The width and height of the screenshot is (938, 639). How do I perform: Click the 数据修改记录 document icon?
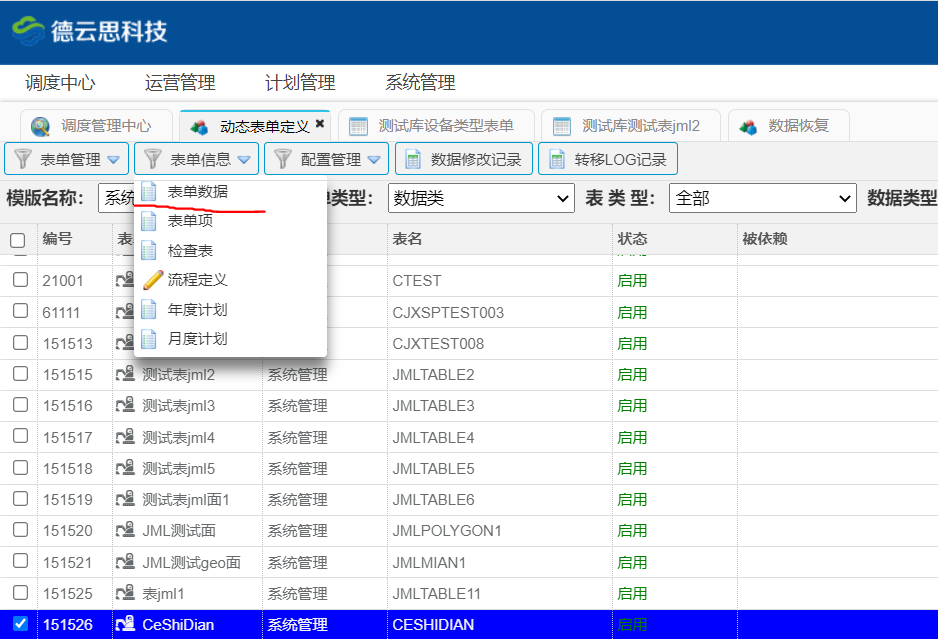pos(413,159)
